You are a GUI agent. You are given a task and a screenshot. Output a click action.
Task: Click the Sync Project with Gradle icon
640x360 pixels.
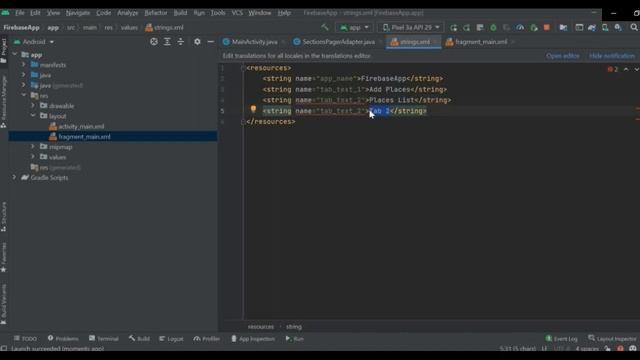click(592, 27)
